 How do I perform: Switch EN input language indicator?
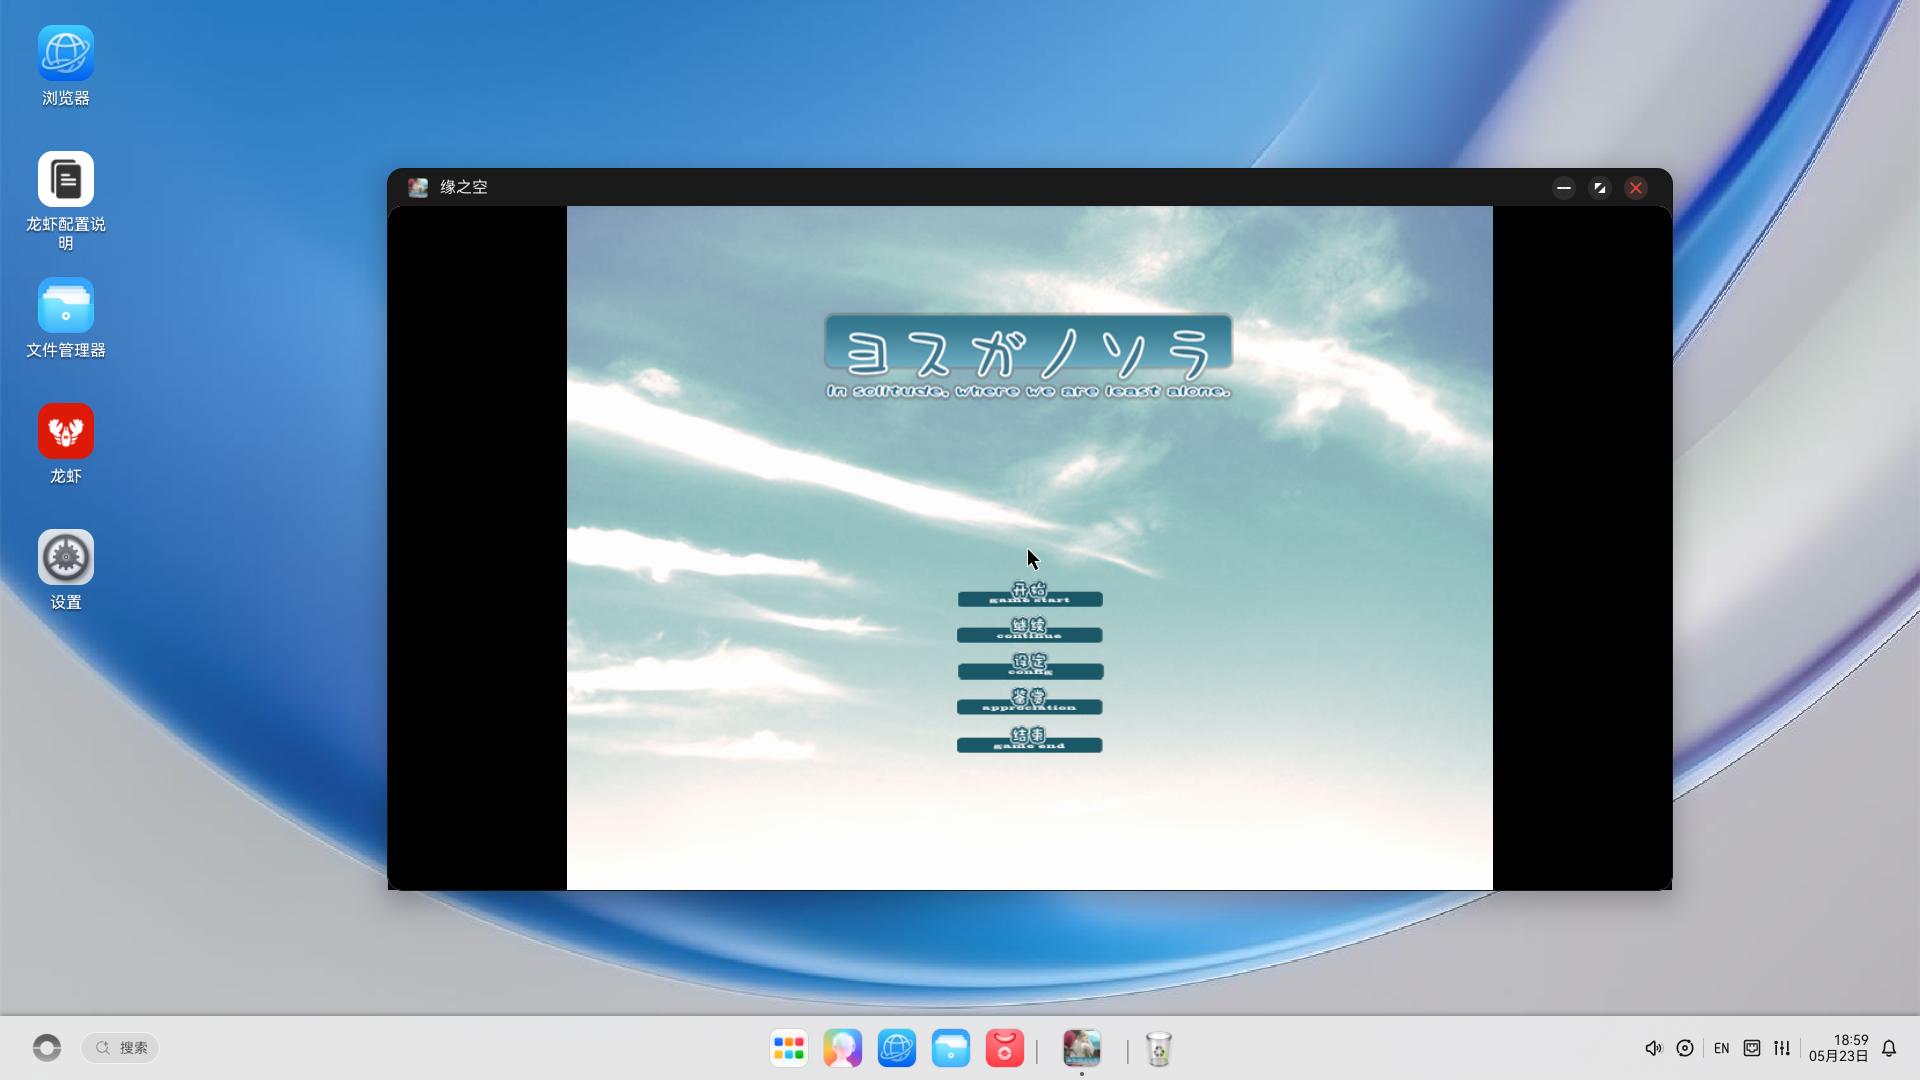pos(1721,1048)
